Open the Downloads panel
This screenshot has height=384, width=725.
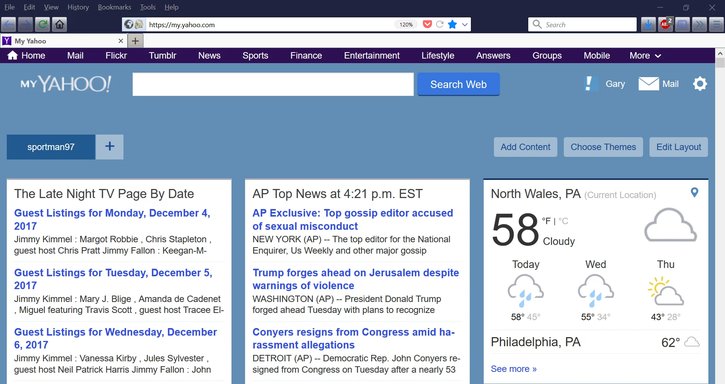coord(648,25)
